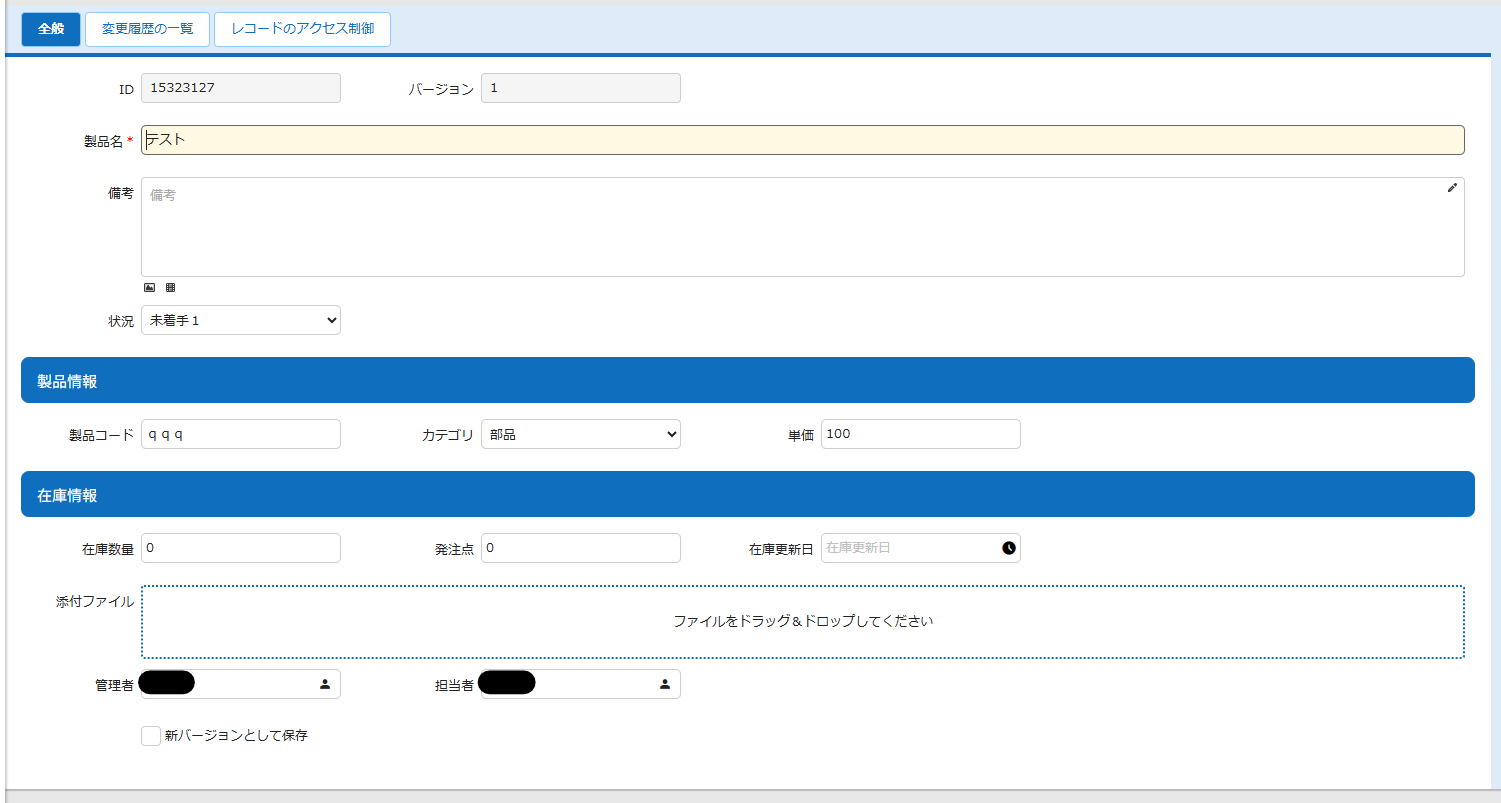Open the 状況 dropdown showing 未着手１
Viewport: 1501px width, 803px height.
[x=241, y=320]
